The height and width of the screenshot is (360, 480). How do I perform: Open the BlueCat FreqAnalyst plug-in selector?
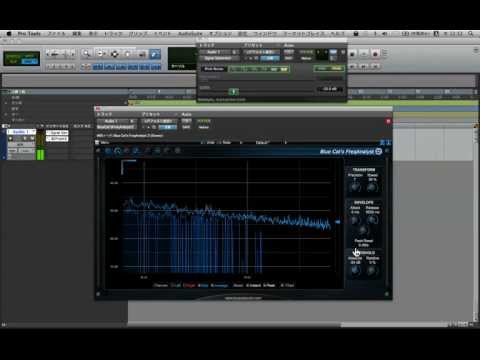pos(116,127)
